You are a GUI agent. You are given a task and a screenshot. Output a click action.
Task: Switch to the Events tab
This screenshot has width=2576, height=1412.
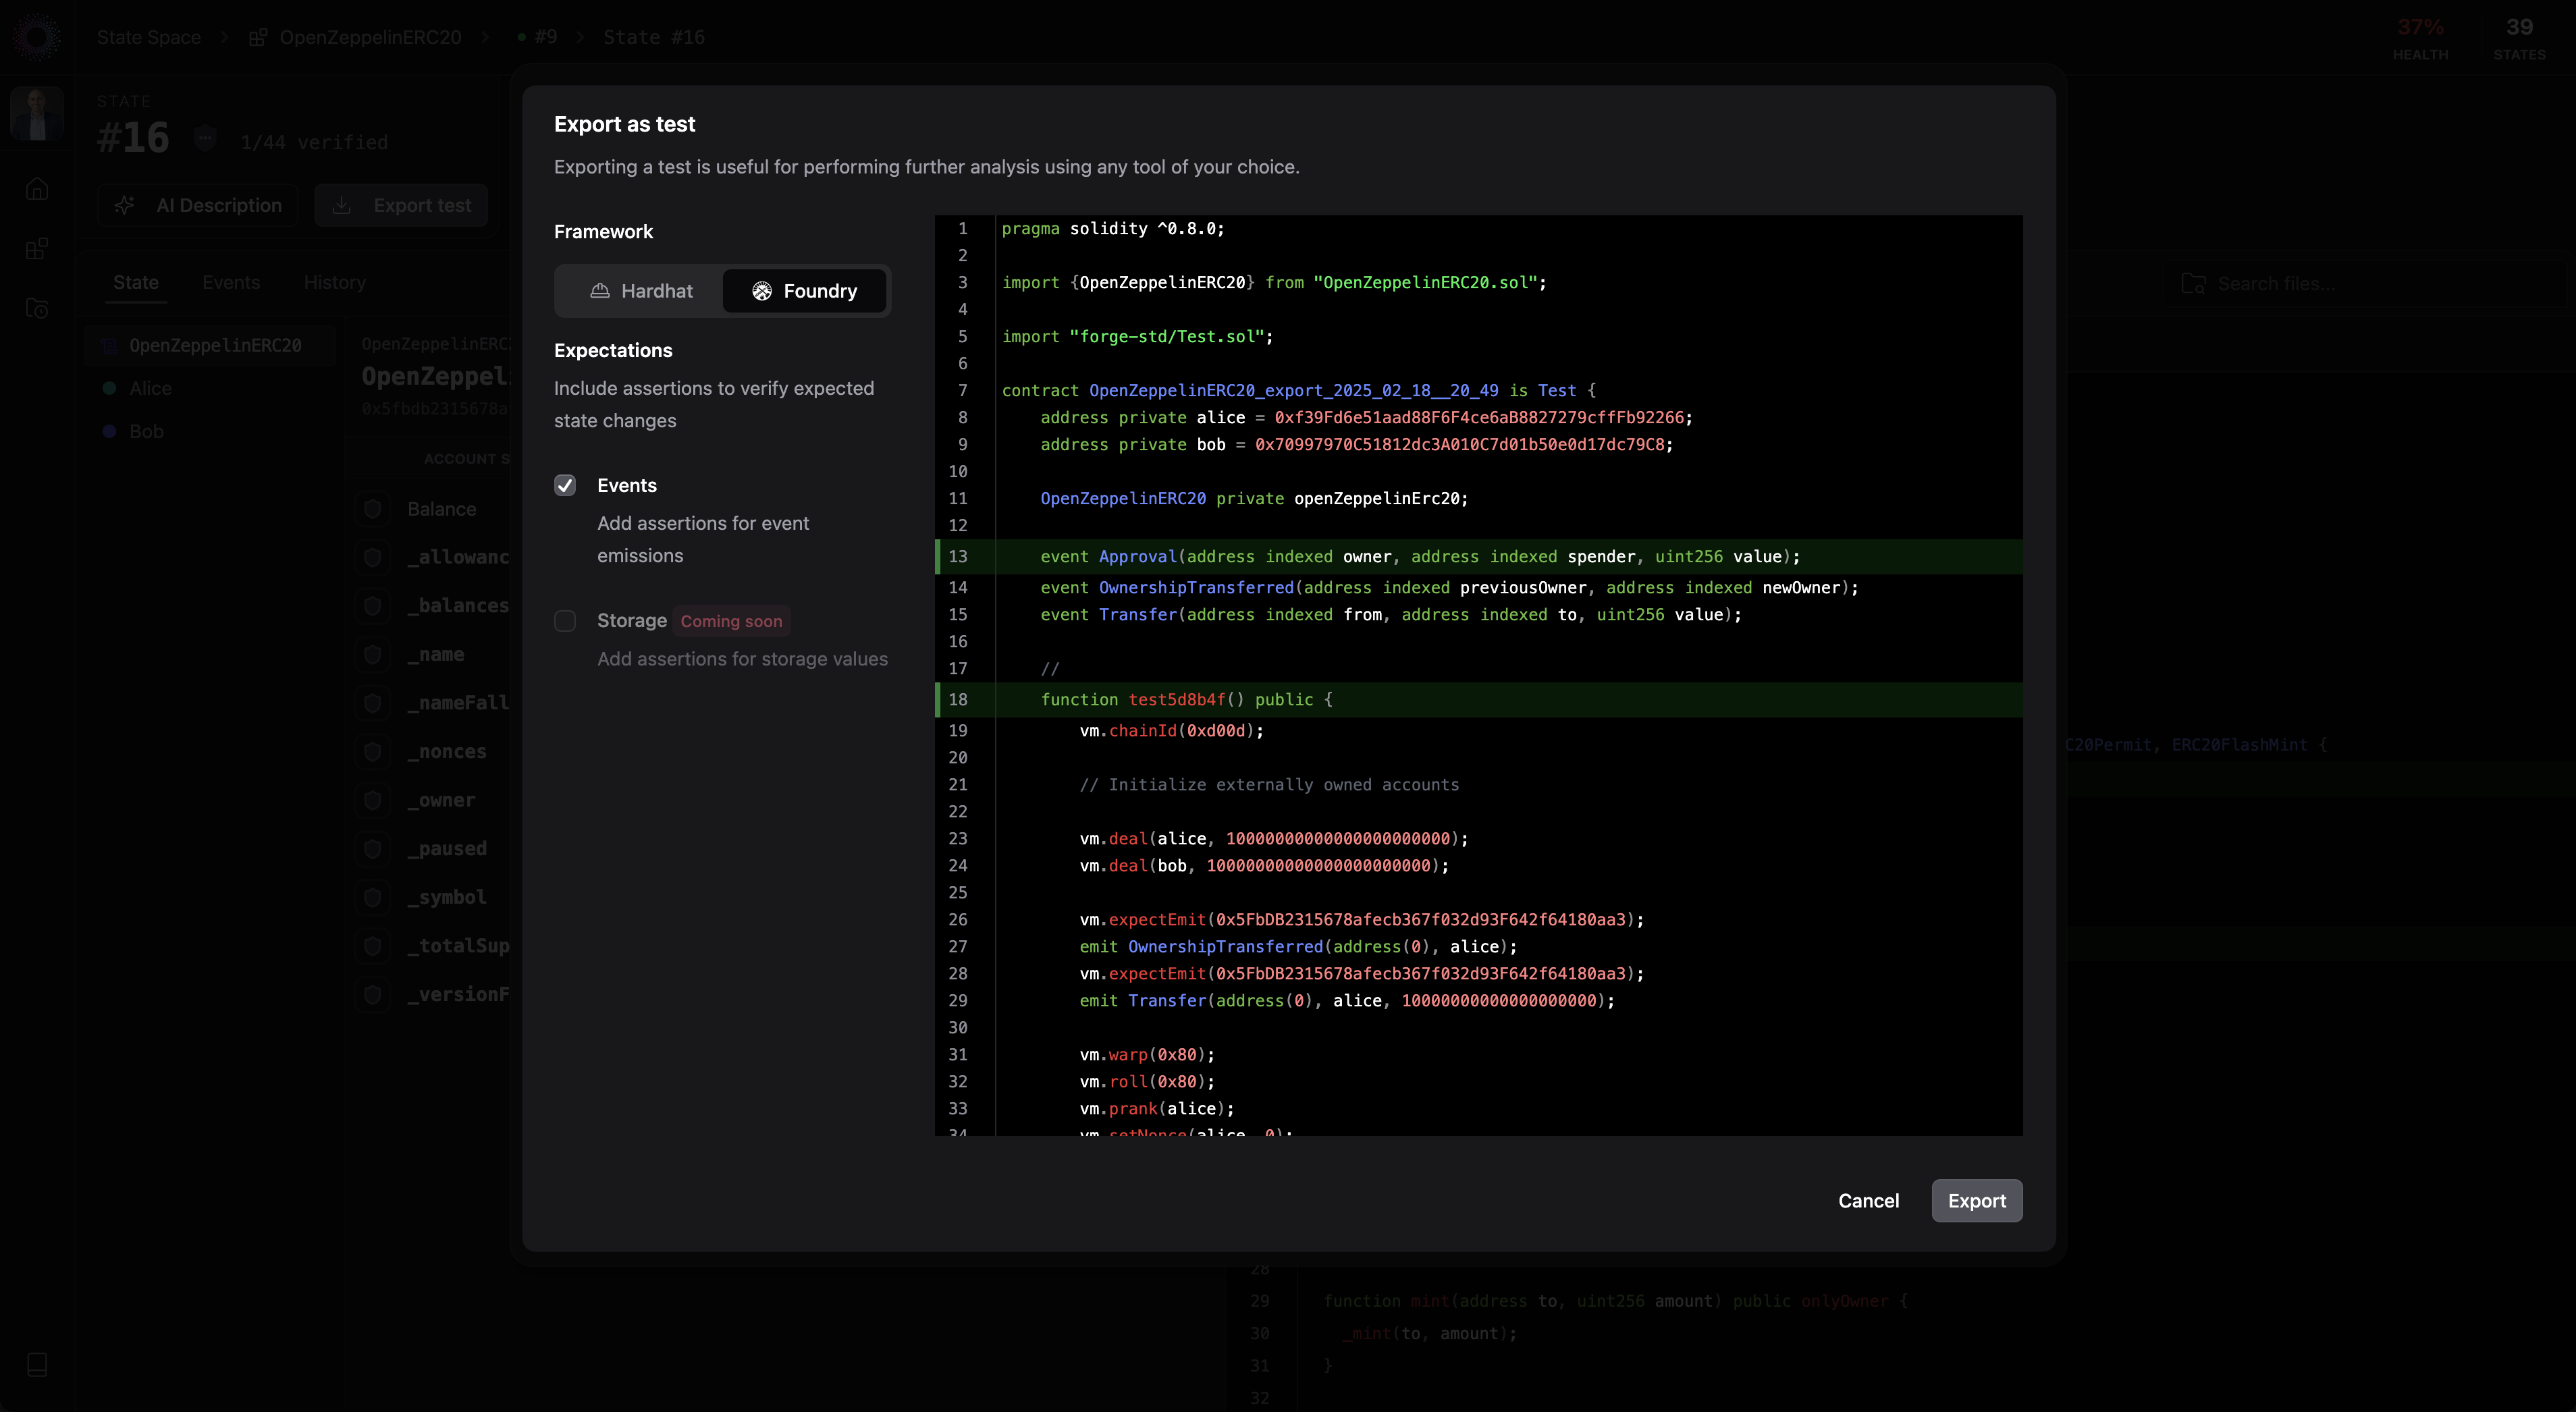[x=231, y=283]
